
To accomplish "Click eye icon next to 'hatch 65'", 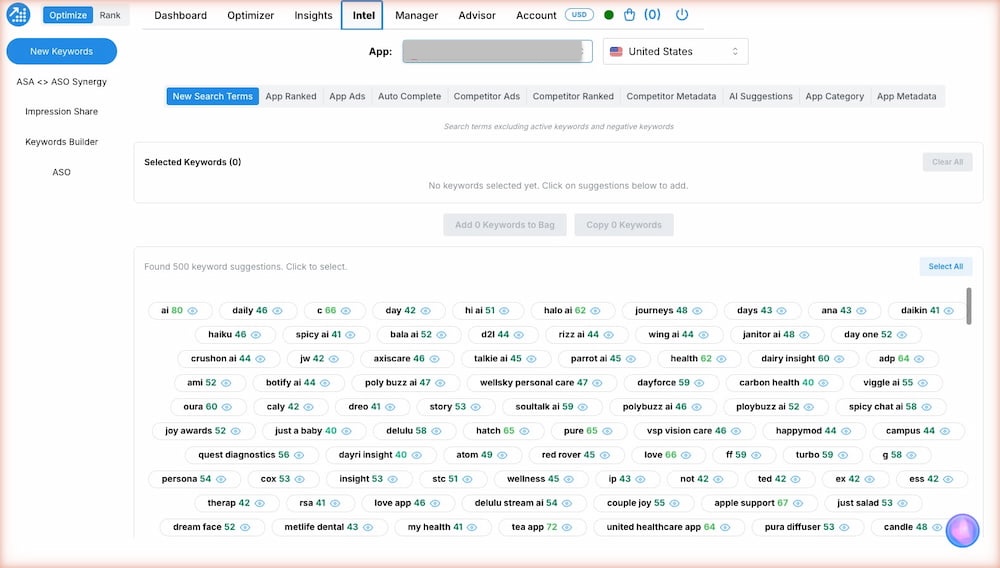I will click(524, 431).
